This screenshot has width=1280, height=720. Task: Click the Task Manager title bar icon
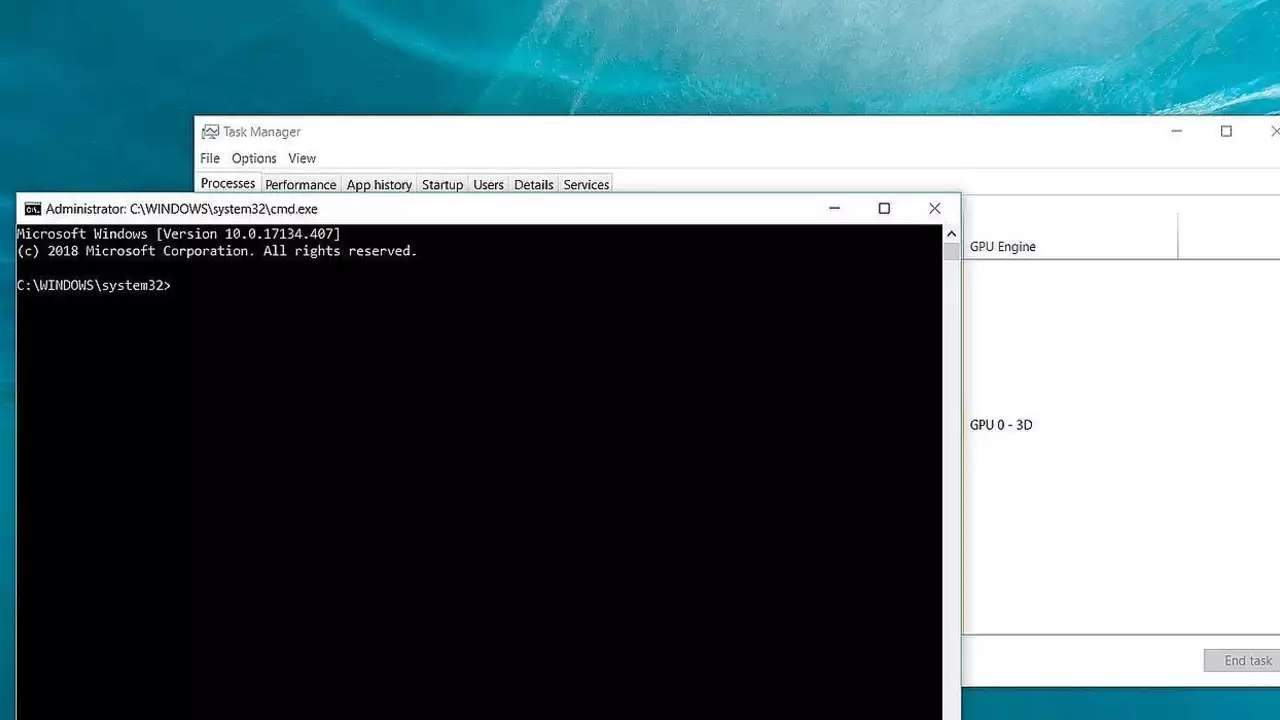210,132
